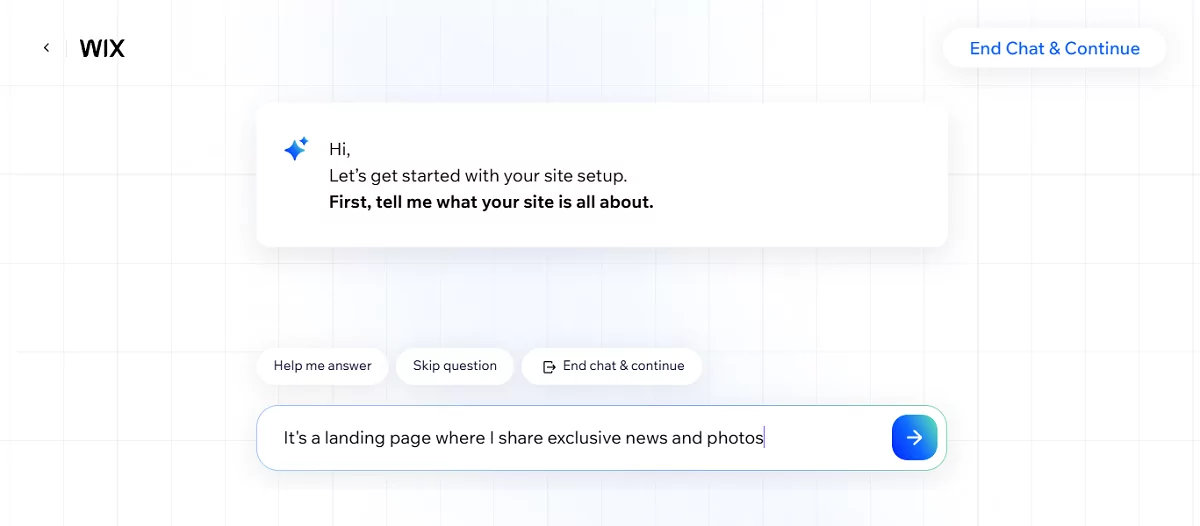The height and width of the screenshot is (526, 1200).
Task: Place the cursor after the word 'photos'
Action: 764,437
